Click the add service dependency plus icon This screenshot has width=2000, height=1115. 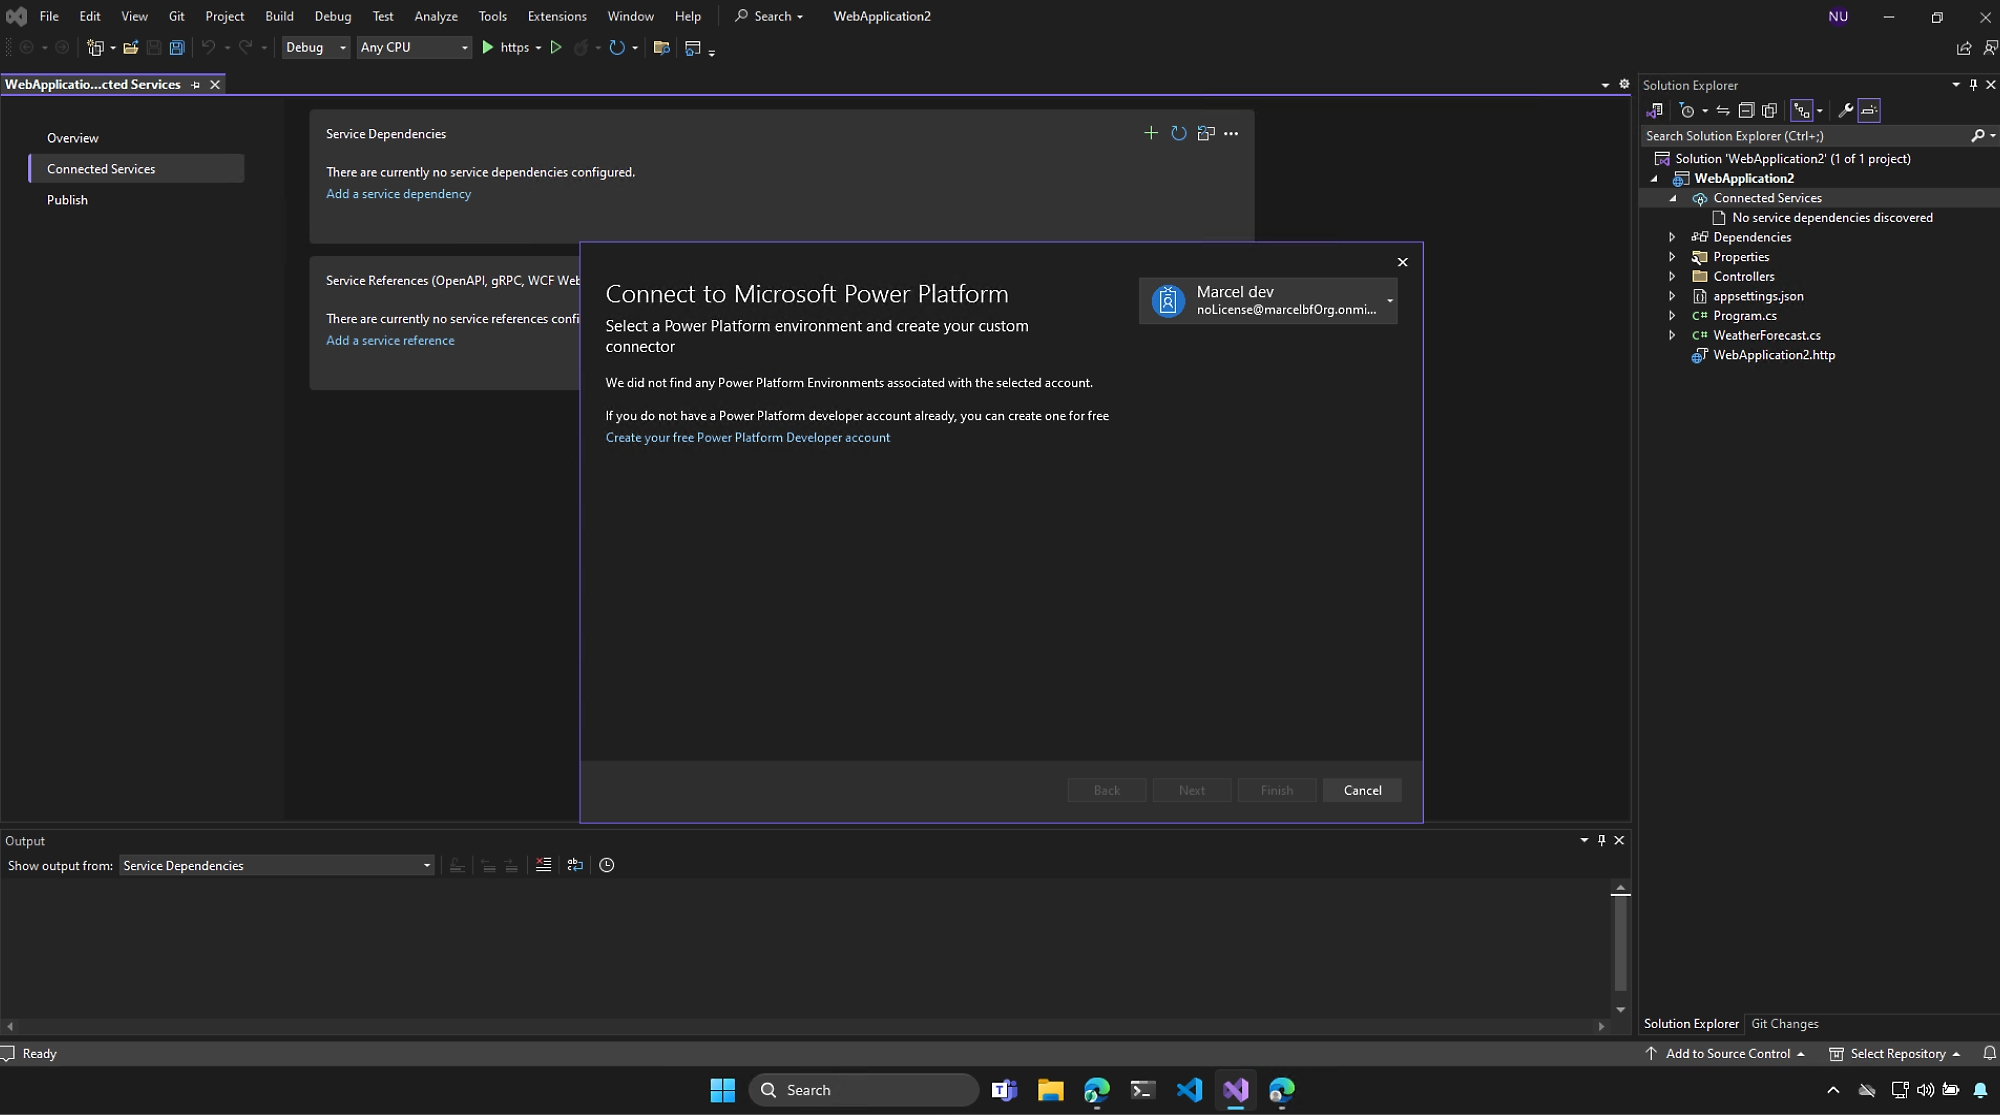[x=1150, y=133]
